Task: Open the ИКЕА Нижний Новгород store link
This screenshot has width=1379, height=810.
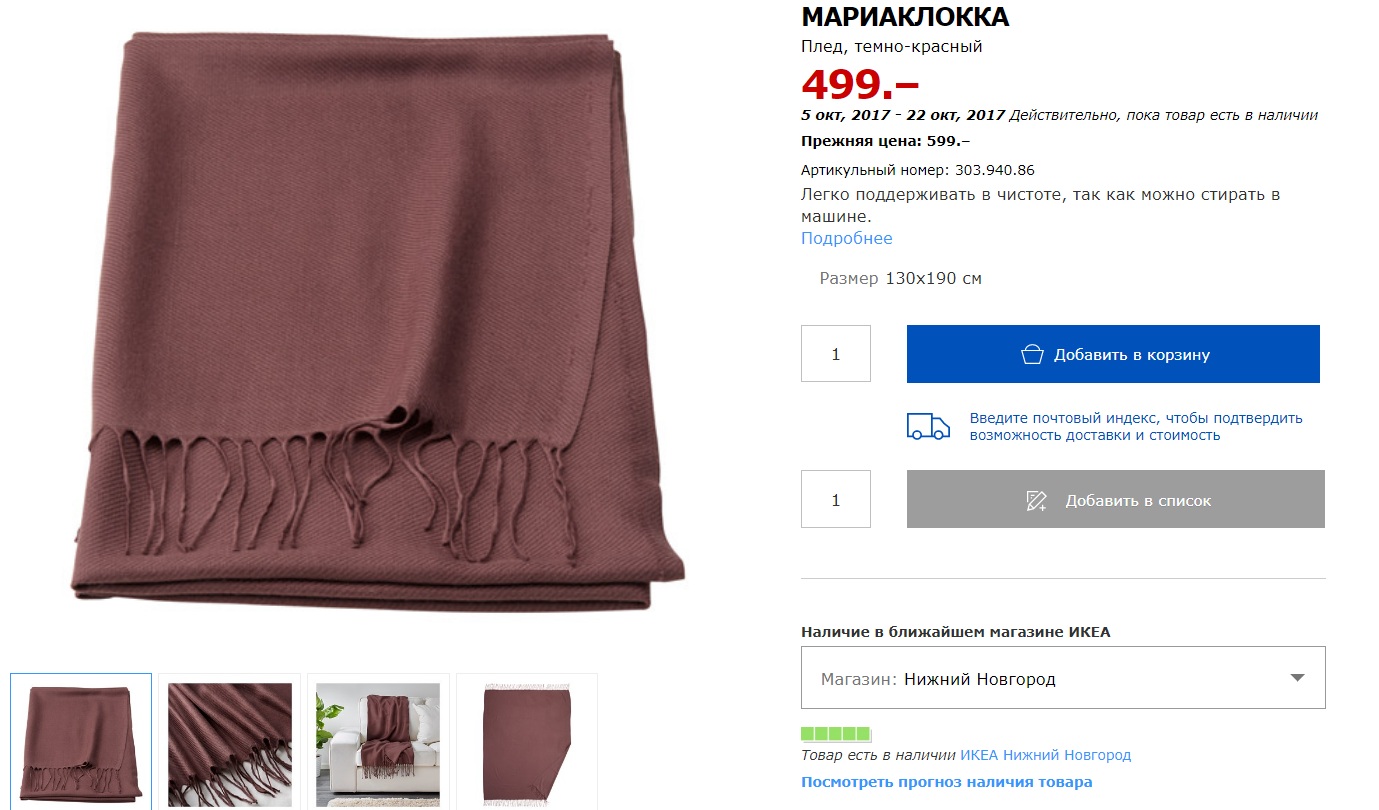Action: coord(1045,755)
